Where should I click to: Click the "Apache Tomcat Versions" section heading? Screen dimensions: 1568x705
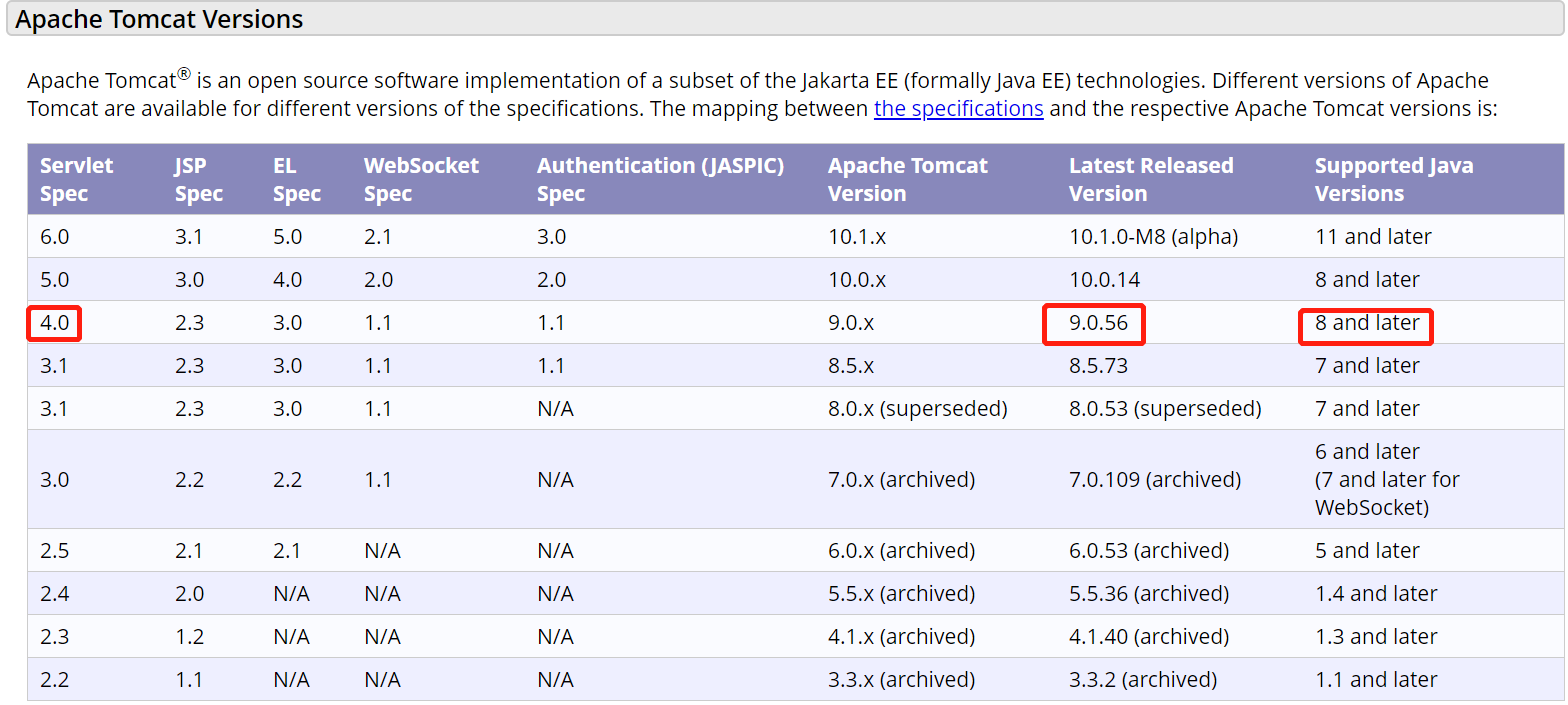click(x=160, y=19)
